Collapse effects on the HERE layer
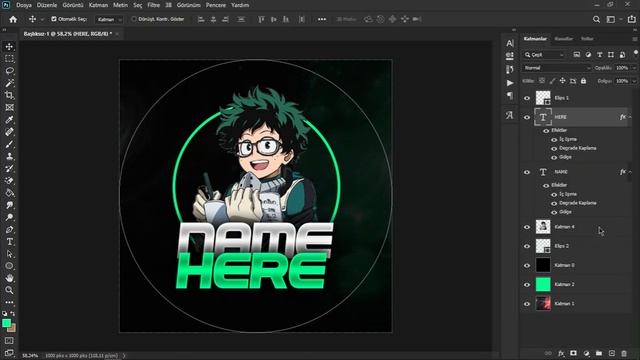The image size is (640, 360). tap(630, 117)
